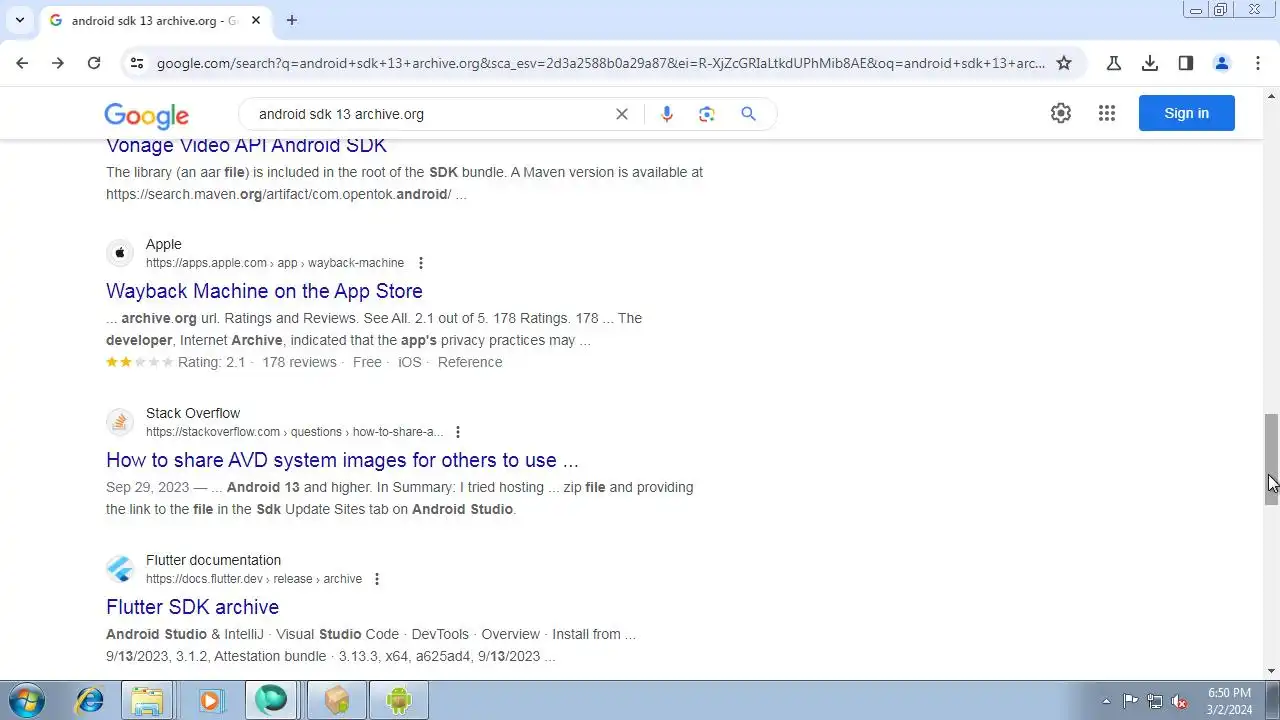Viewport: 1280px width, 720px height.
Task: Open the Chrome profile avatar
Action: 1222,63
